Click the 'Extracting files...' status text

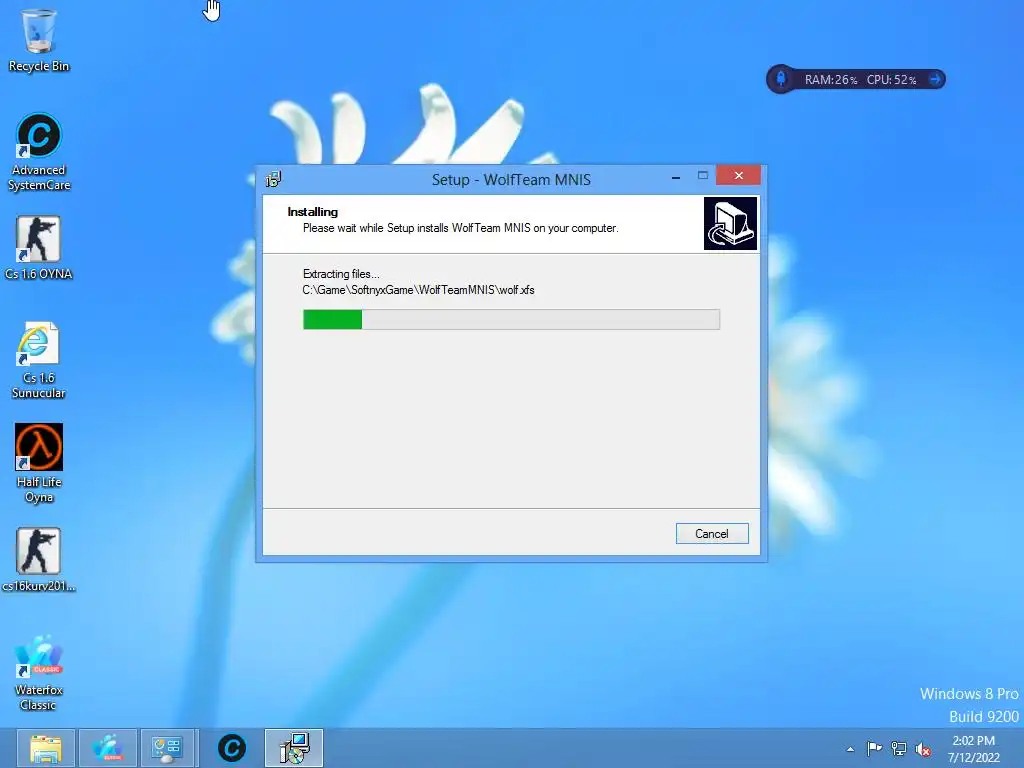[x=341, y=274]
